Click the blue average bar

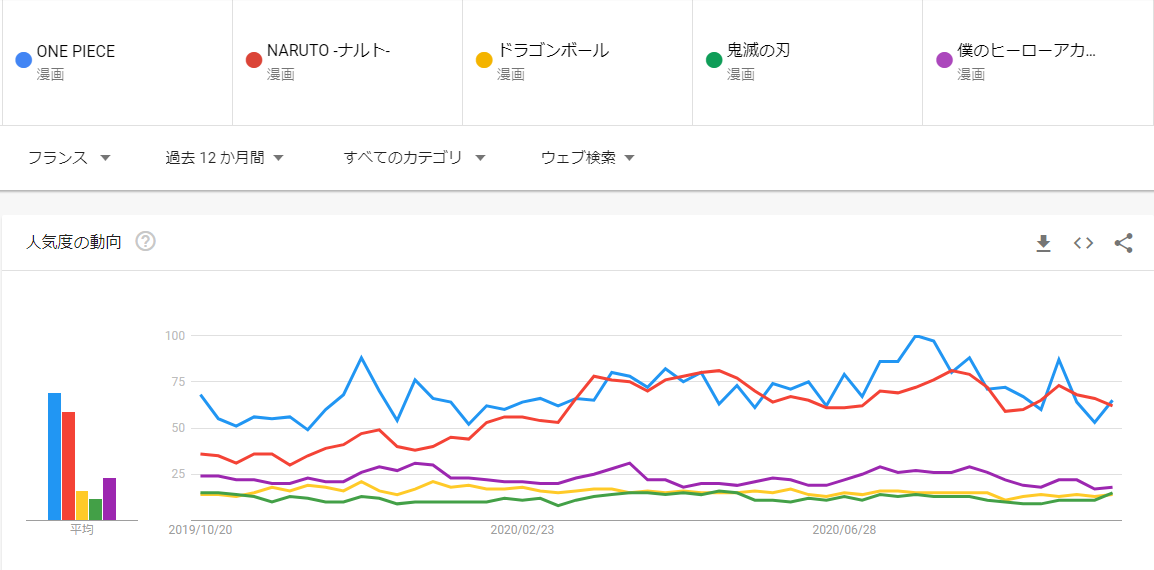point(54,457)
